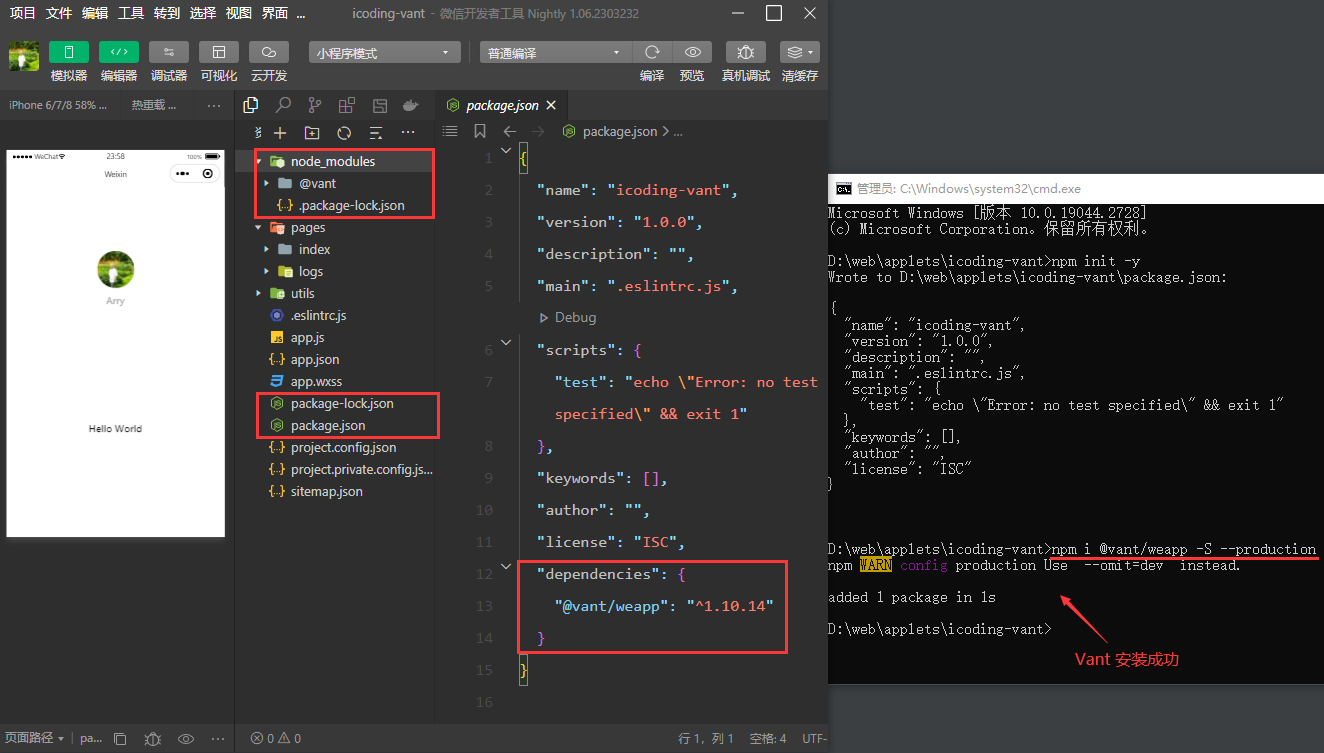Click the preview (预览) eye icon
This screenshot has width=1324, height=753.
pos(692,52)
